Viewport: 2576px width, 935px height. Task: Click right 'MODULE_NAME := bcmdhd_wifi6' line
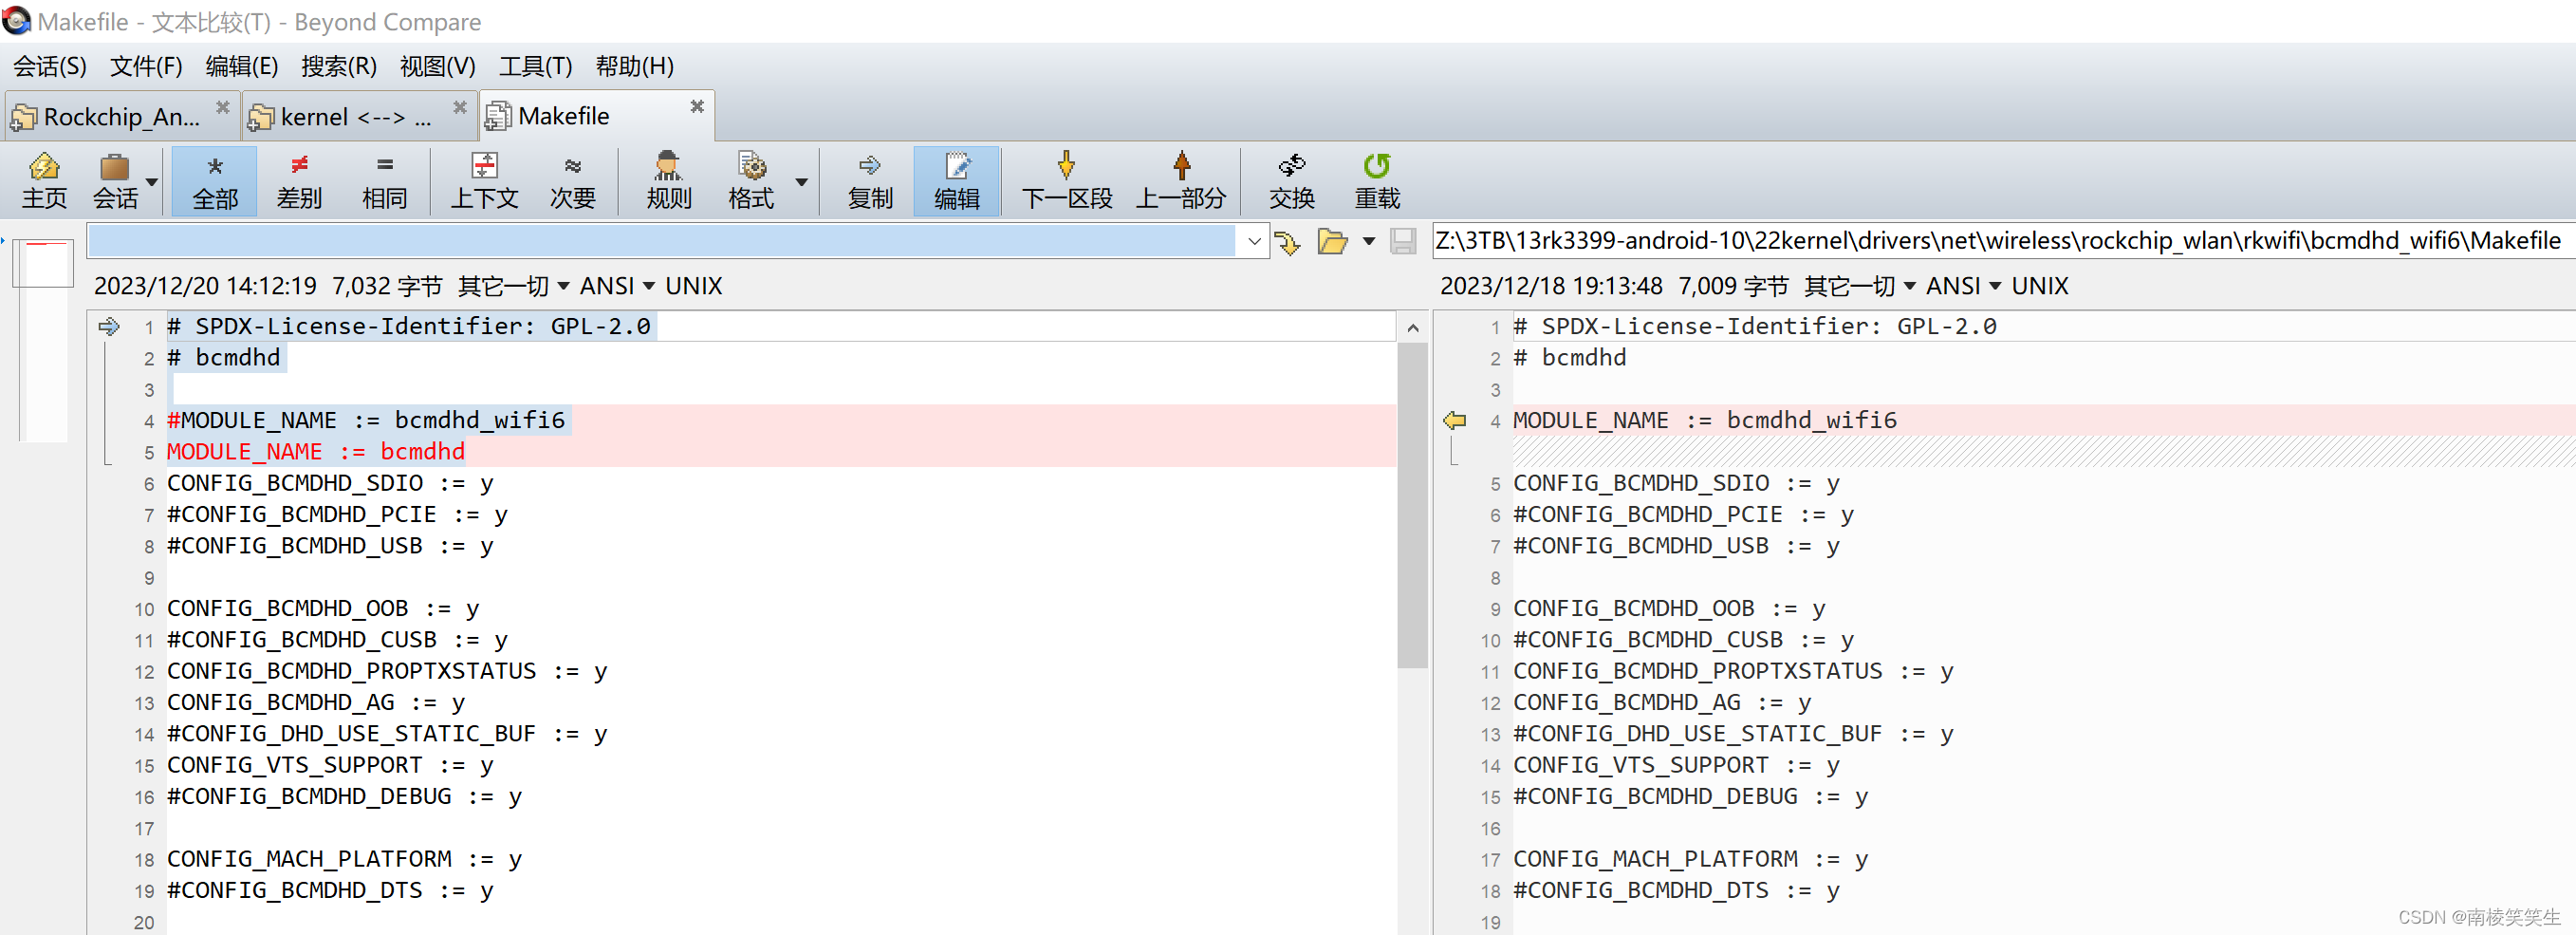[x=1704, y=420]
